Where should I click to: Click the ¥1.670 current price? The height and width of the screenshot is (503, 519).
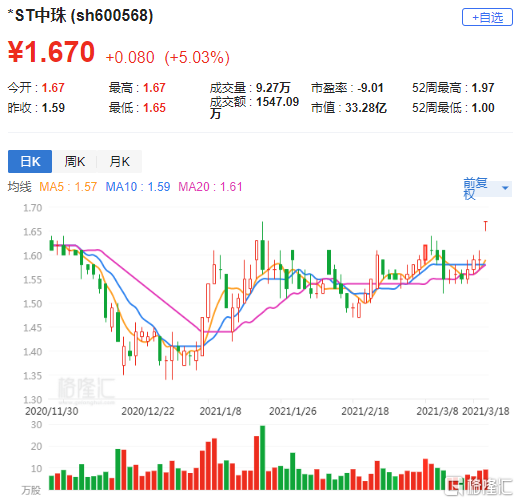pyautogui.click(x=51, y=52)
